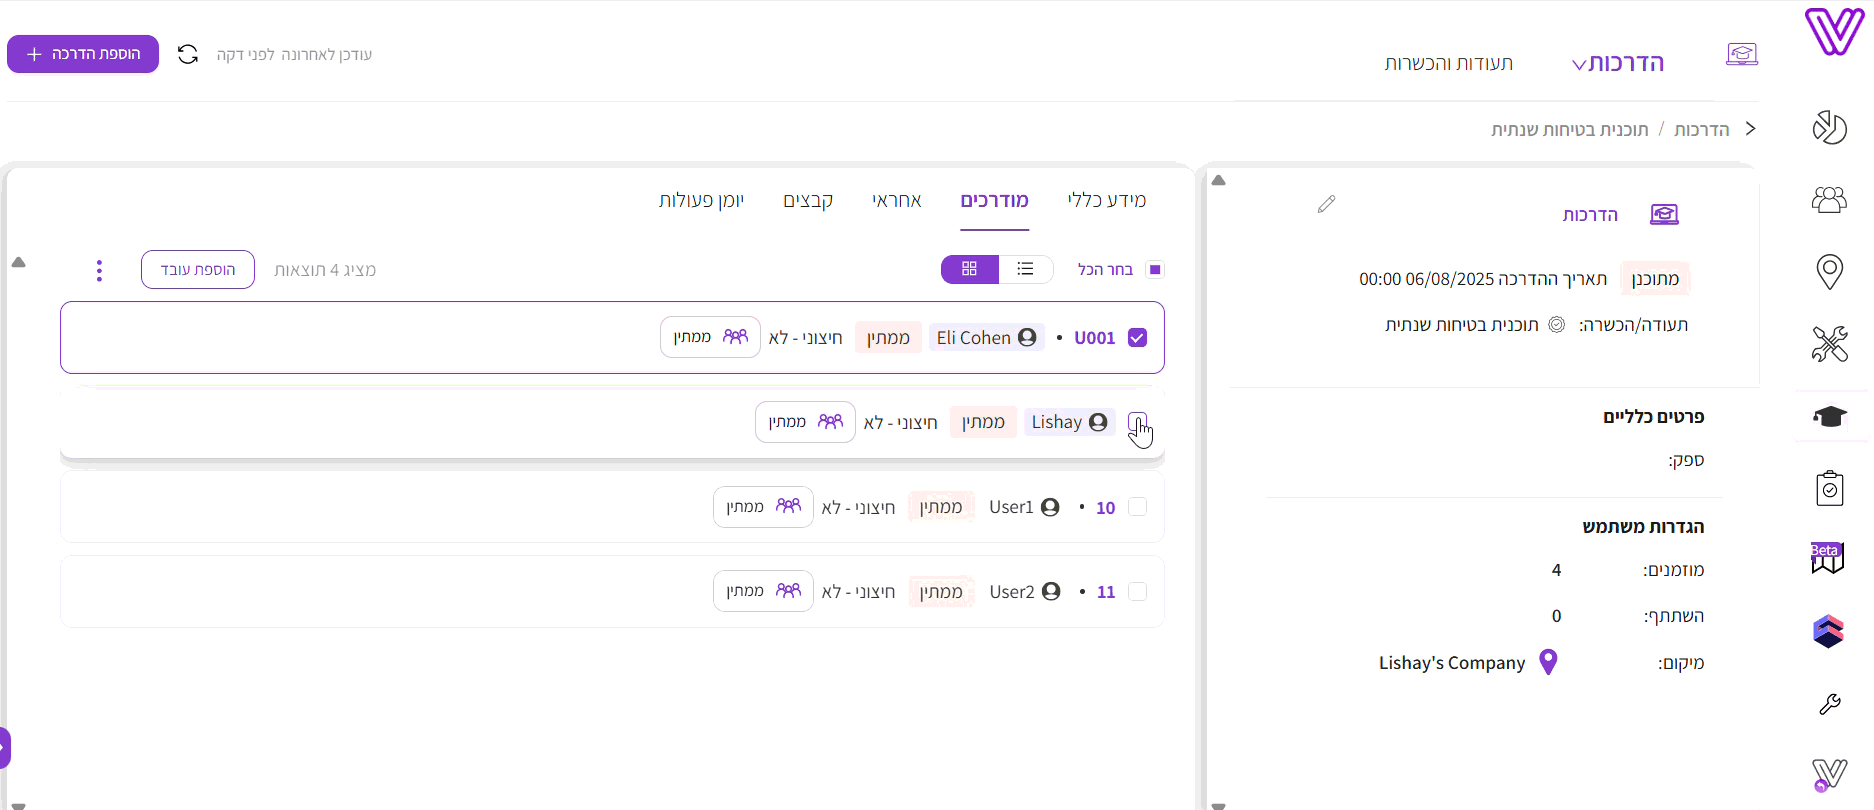Click the employee ID 10
Image resolution: width=1874 pixels, height=810 pixels.
point(1105,508)
